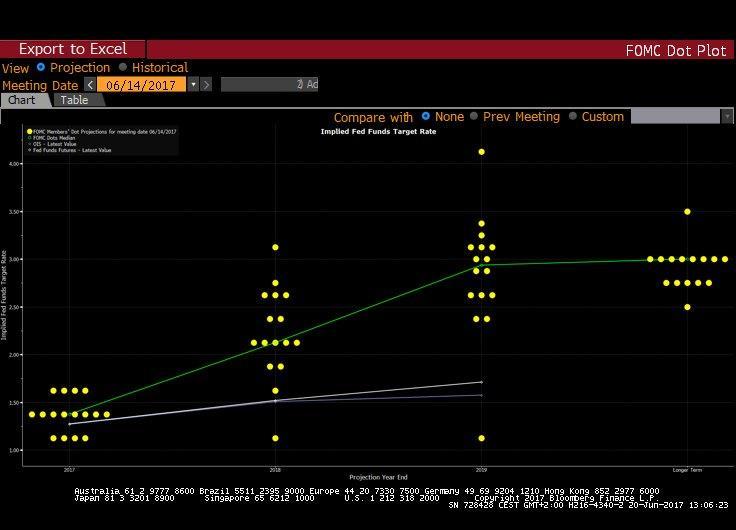Viewport: 736px width, 530px height.
Task: Select Compare with Custom option
Action: pyautogui.click(x=573, y=116)
